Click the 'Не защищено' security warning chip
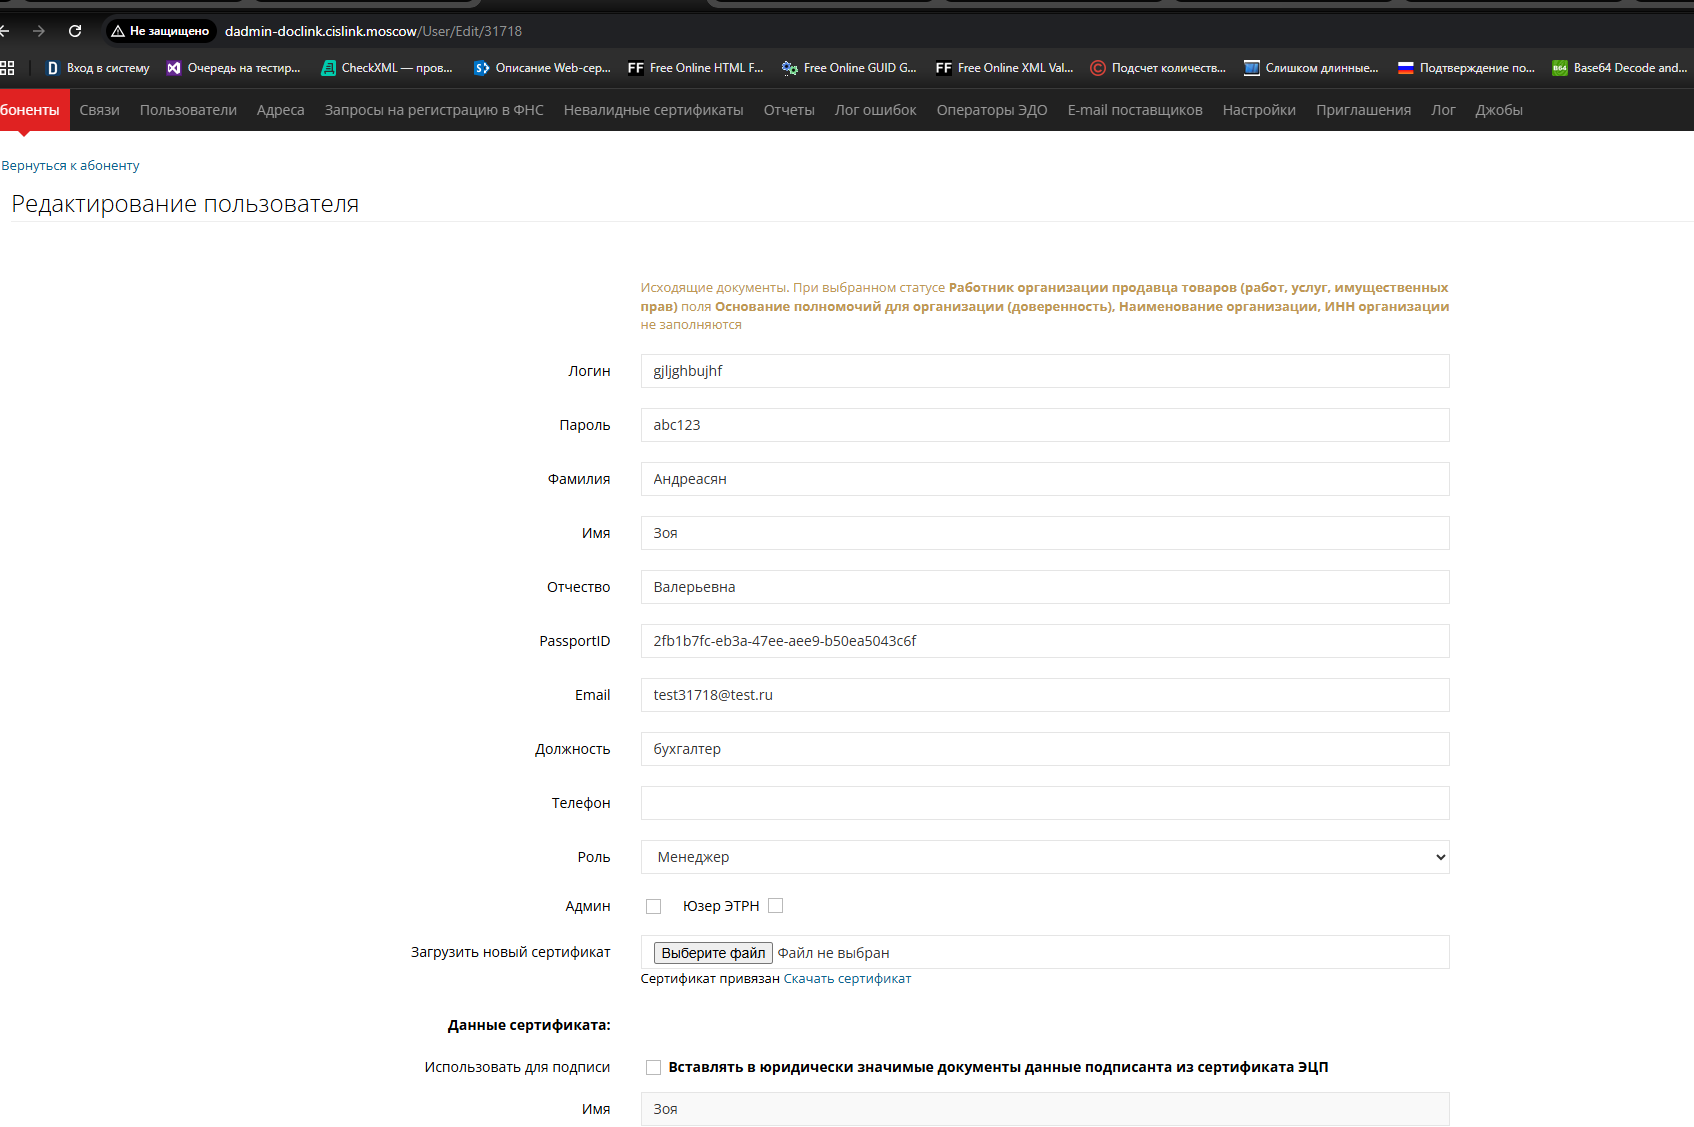 coord(161,31)
